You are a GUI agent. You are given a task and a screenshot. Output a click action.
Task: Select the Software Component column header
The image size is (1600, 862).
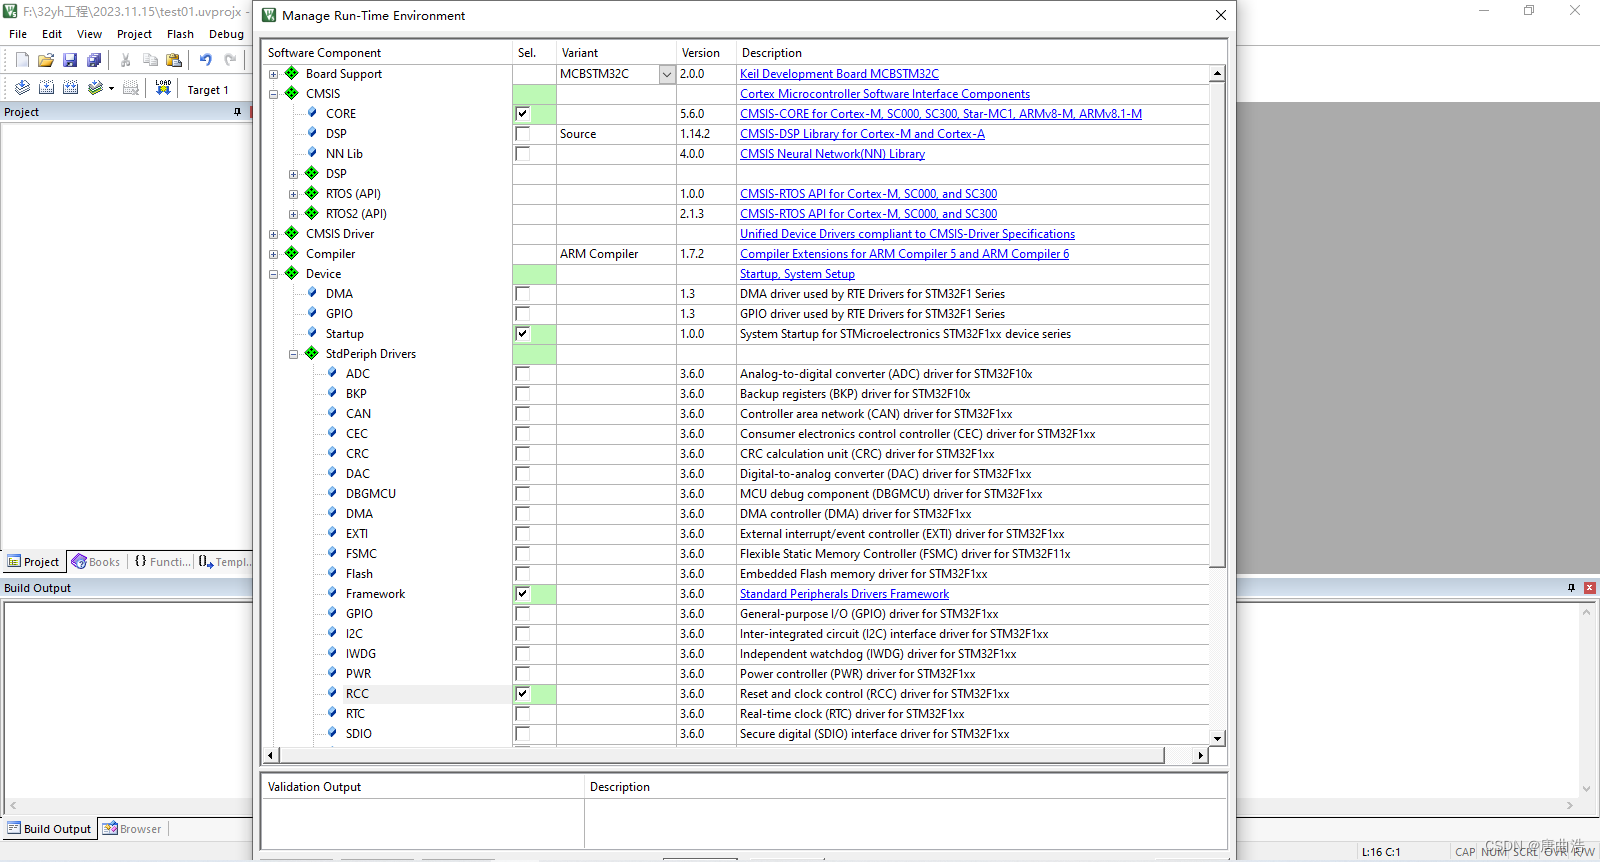click(388, 53)
